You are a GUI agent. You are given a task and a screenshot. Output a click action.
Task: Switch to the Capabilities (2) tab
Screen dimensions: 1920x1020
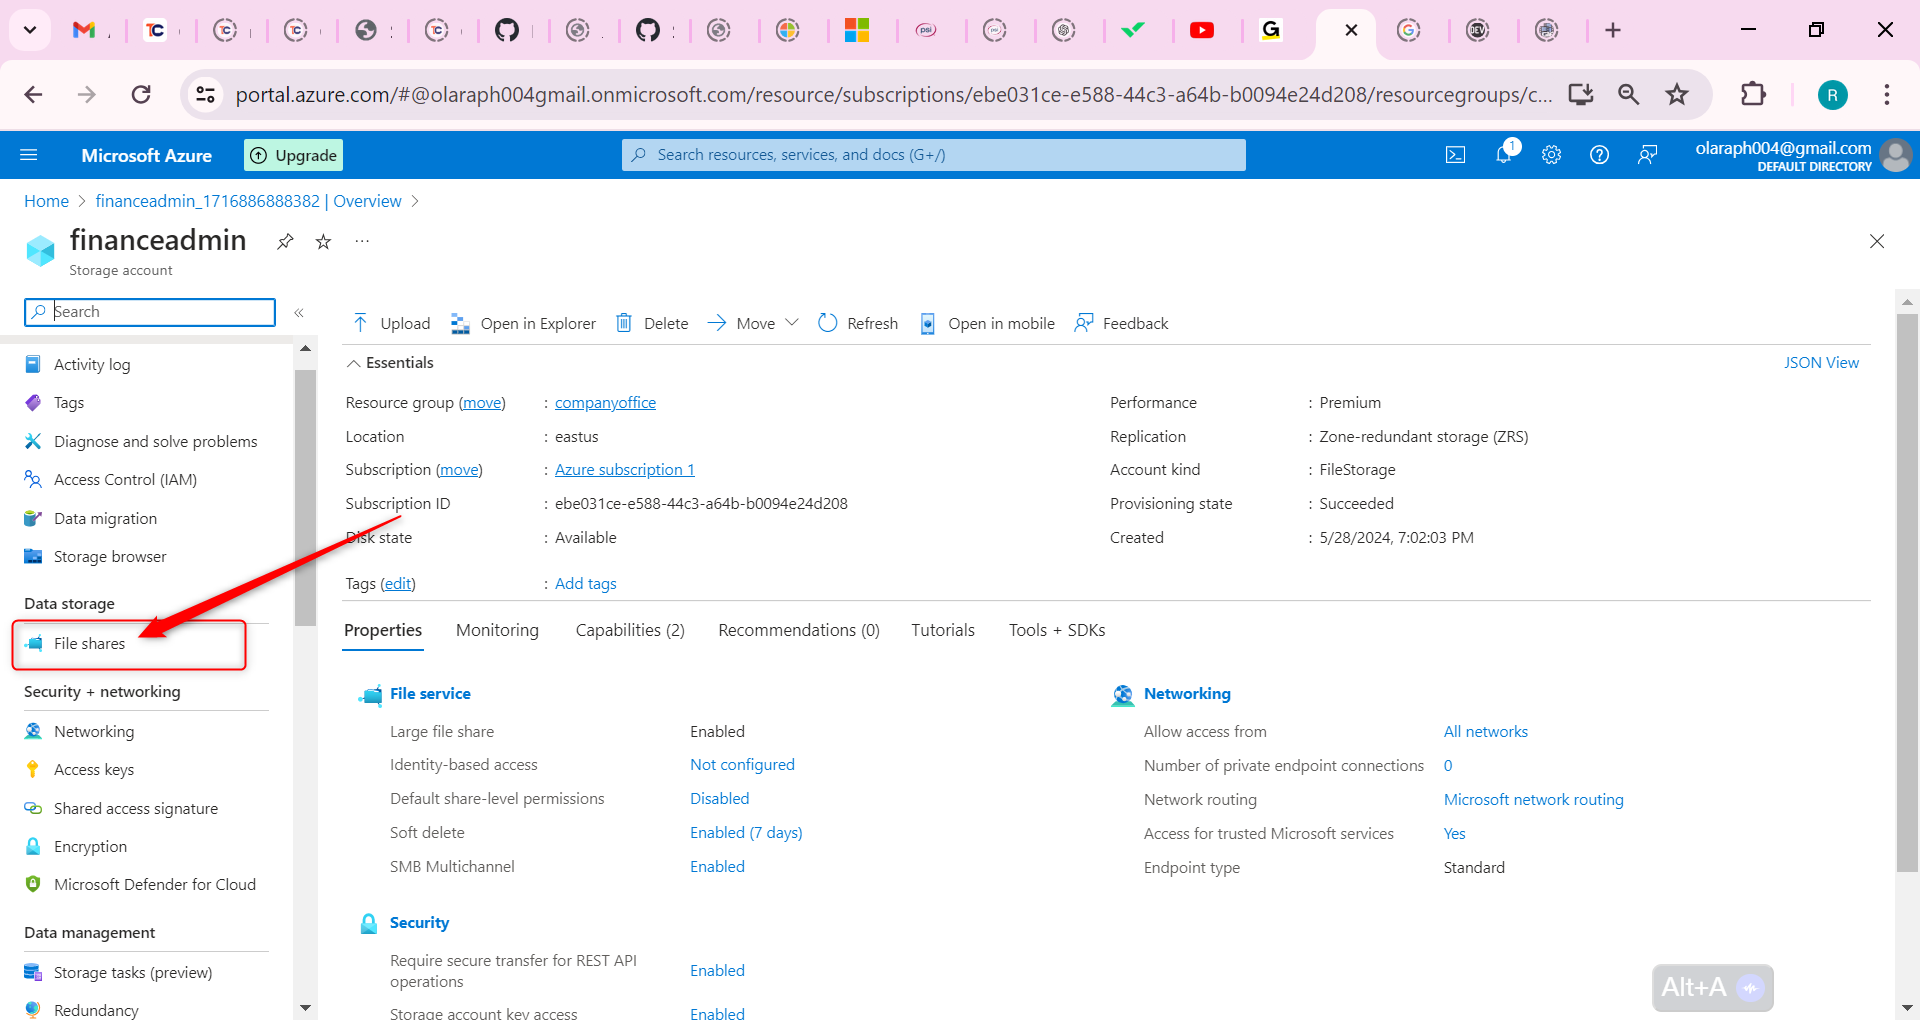[x=630, y=630]
